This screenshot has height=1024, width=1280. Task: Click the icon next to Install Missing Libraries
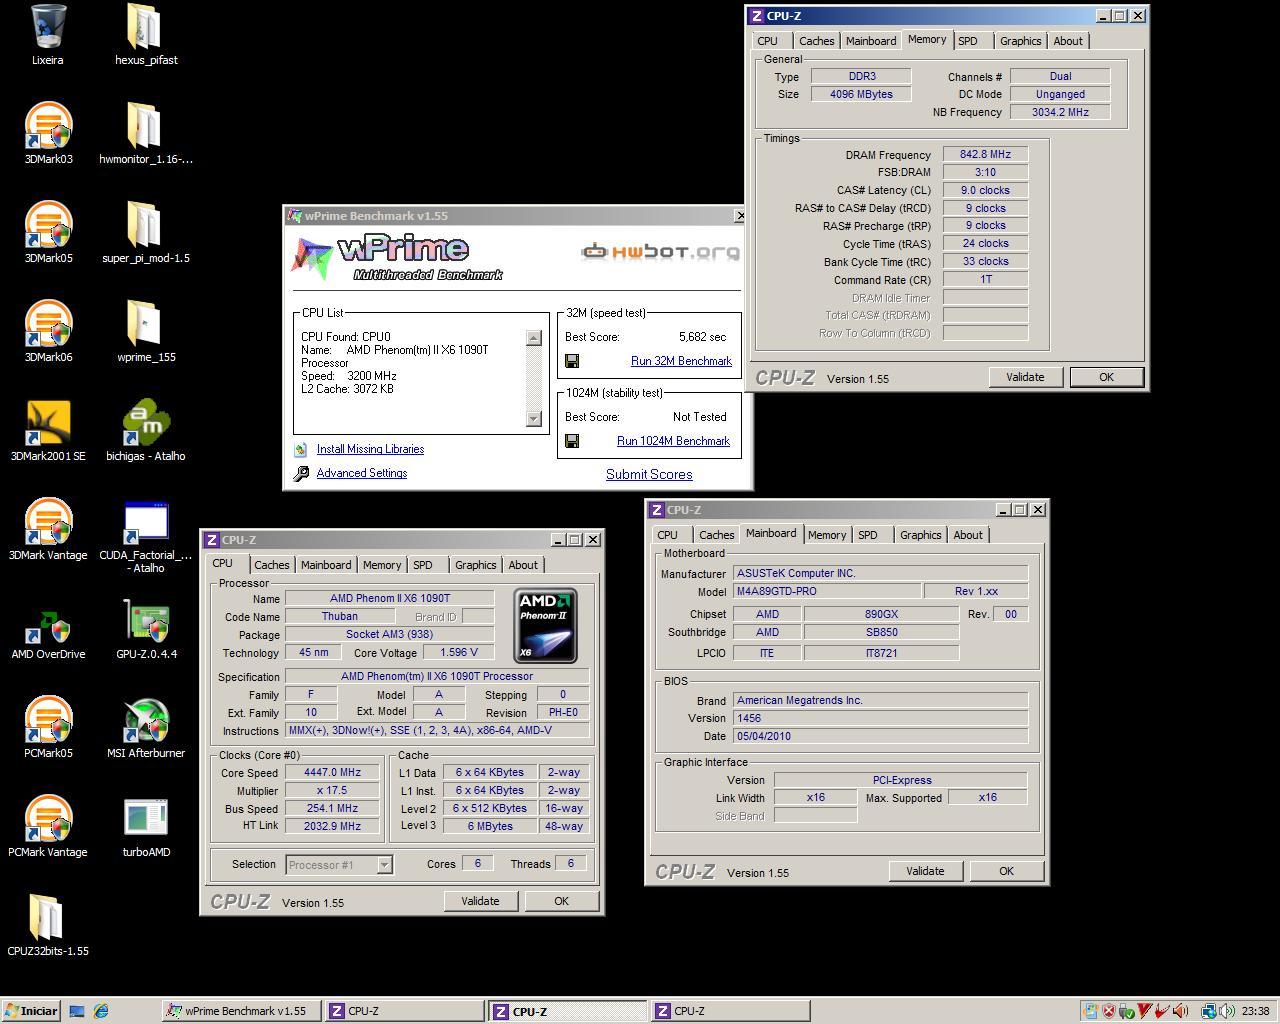click(x=300, y=449)
